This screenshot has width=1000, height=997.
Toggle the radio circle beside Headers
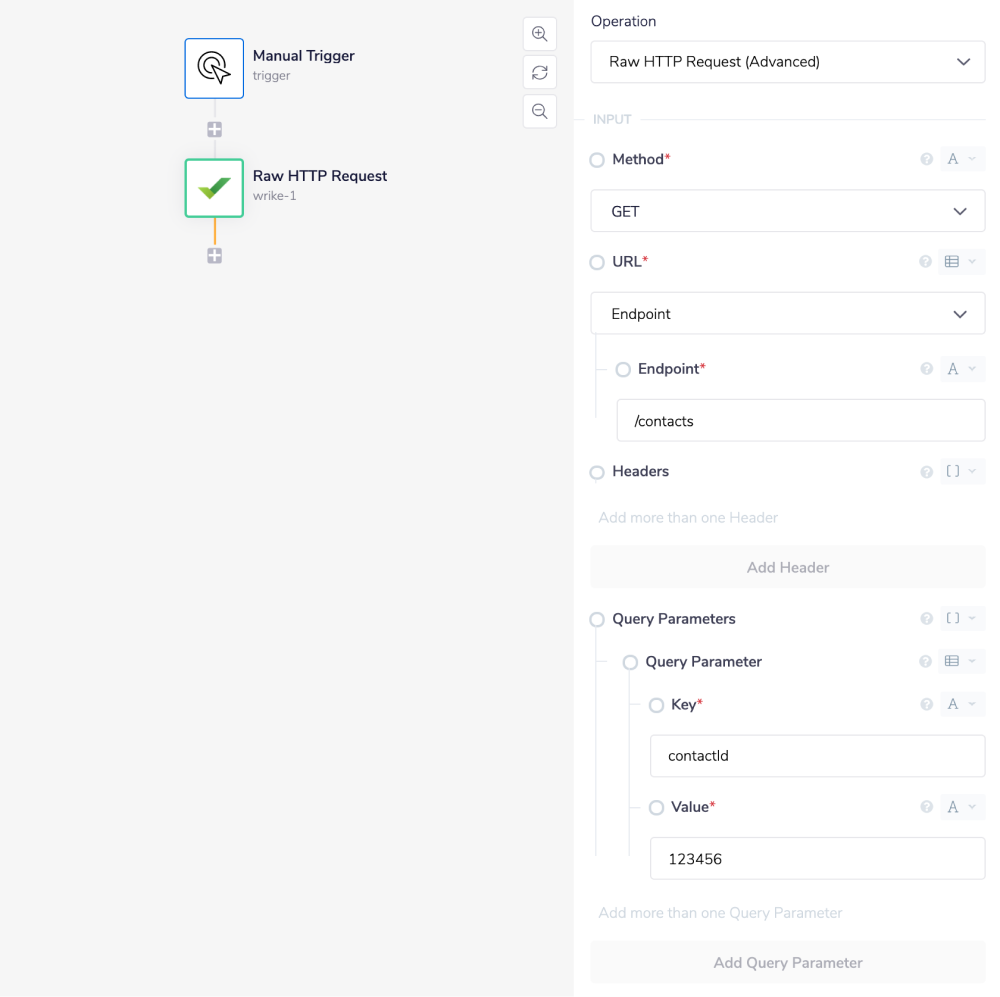pos(597,472)
